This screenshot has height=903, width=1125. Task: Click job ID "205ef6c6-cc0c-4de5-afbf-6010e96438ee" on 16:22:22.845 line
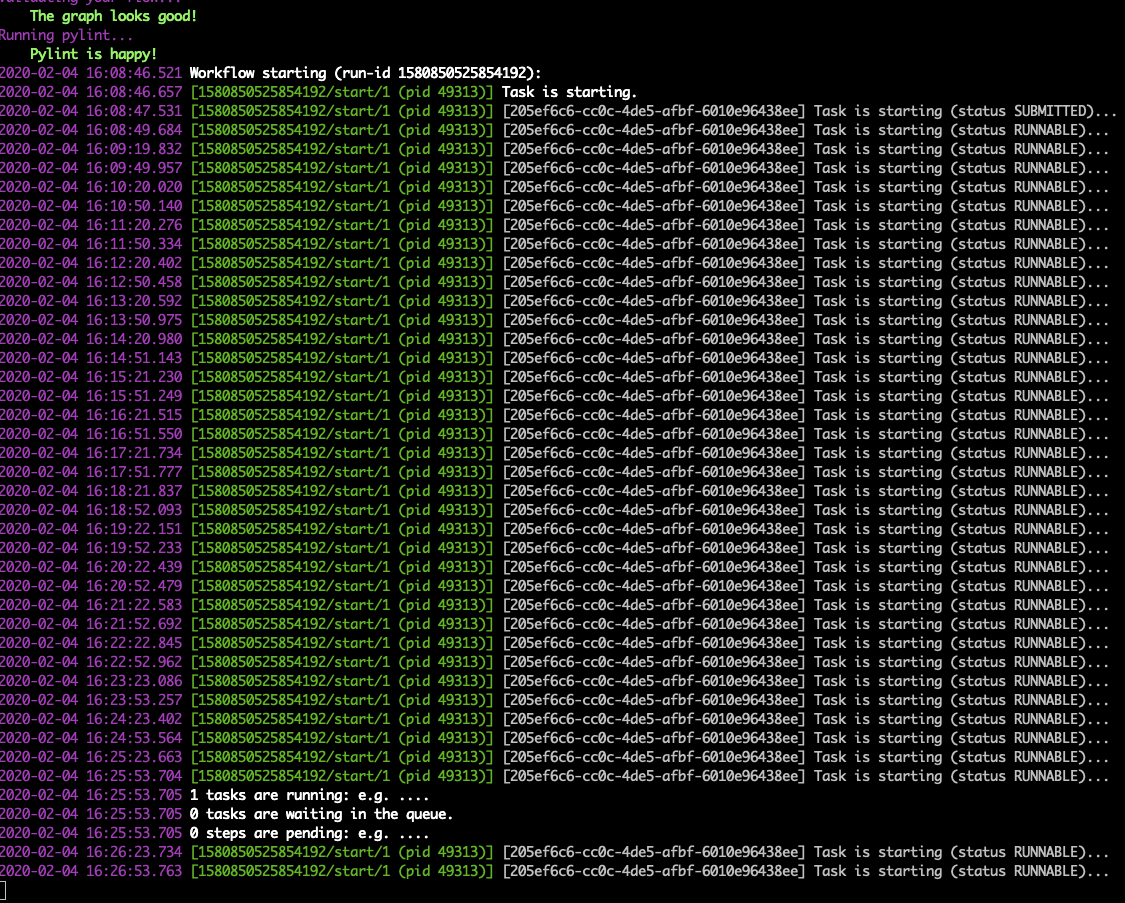click(x=654, y=643)
